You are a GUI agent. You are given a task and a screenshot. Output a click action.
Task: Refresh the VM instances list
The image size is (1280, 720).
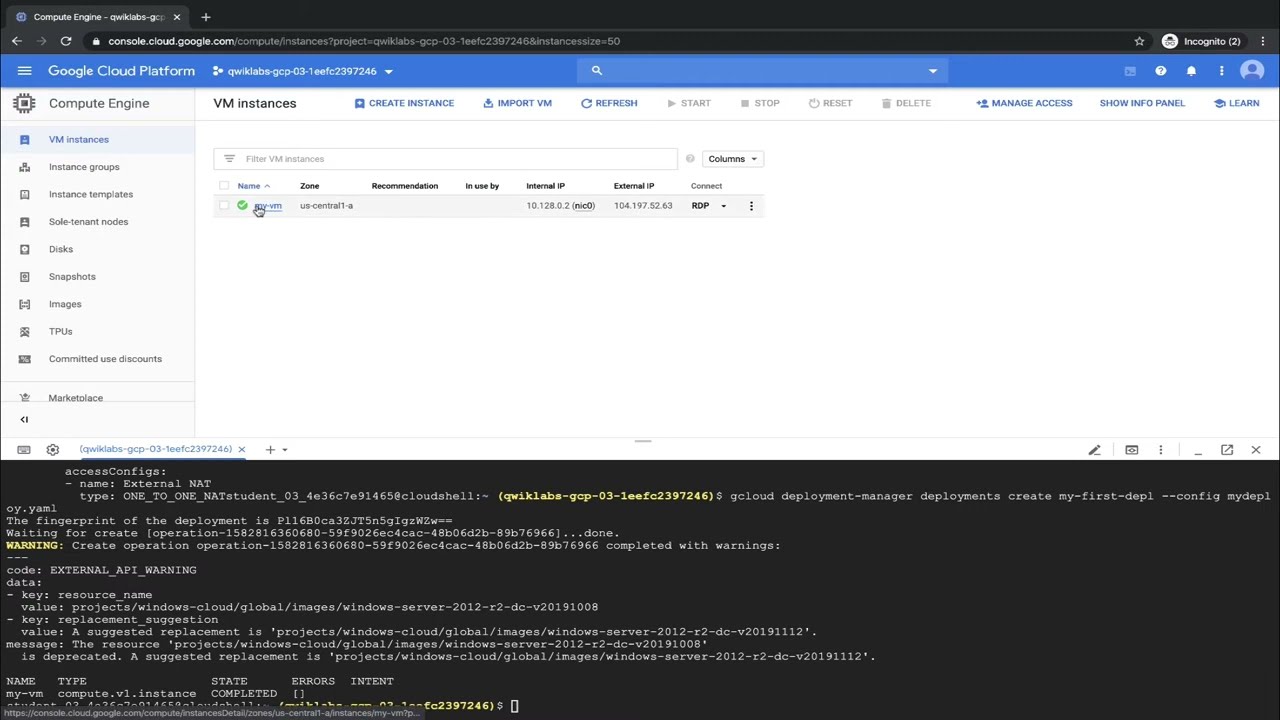[609, 103]
